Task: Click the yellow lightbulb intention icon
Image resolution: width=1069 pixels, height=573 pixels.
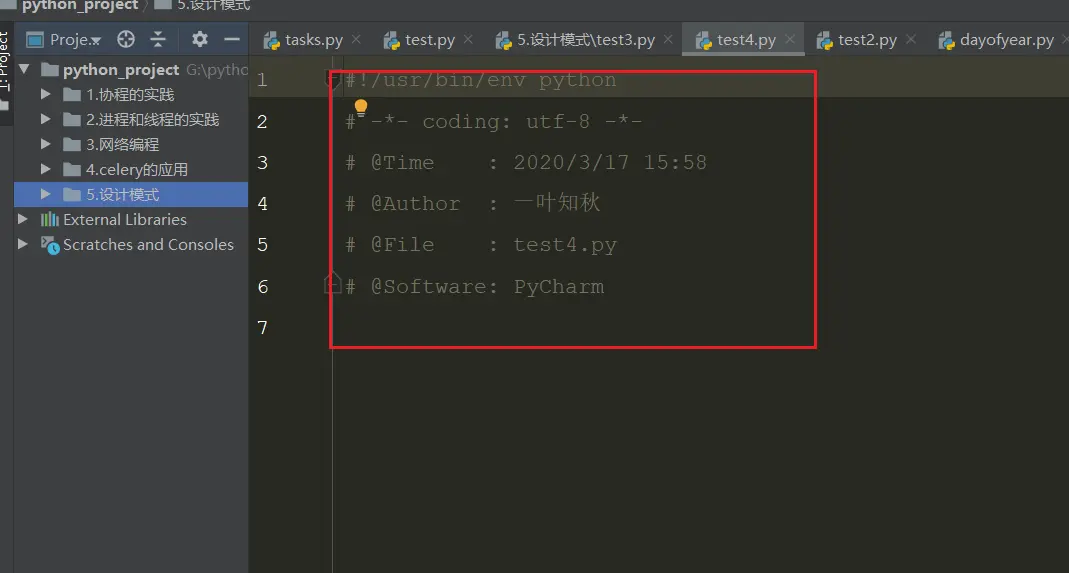Action: click(x=361, y=107)
